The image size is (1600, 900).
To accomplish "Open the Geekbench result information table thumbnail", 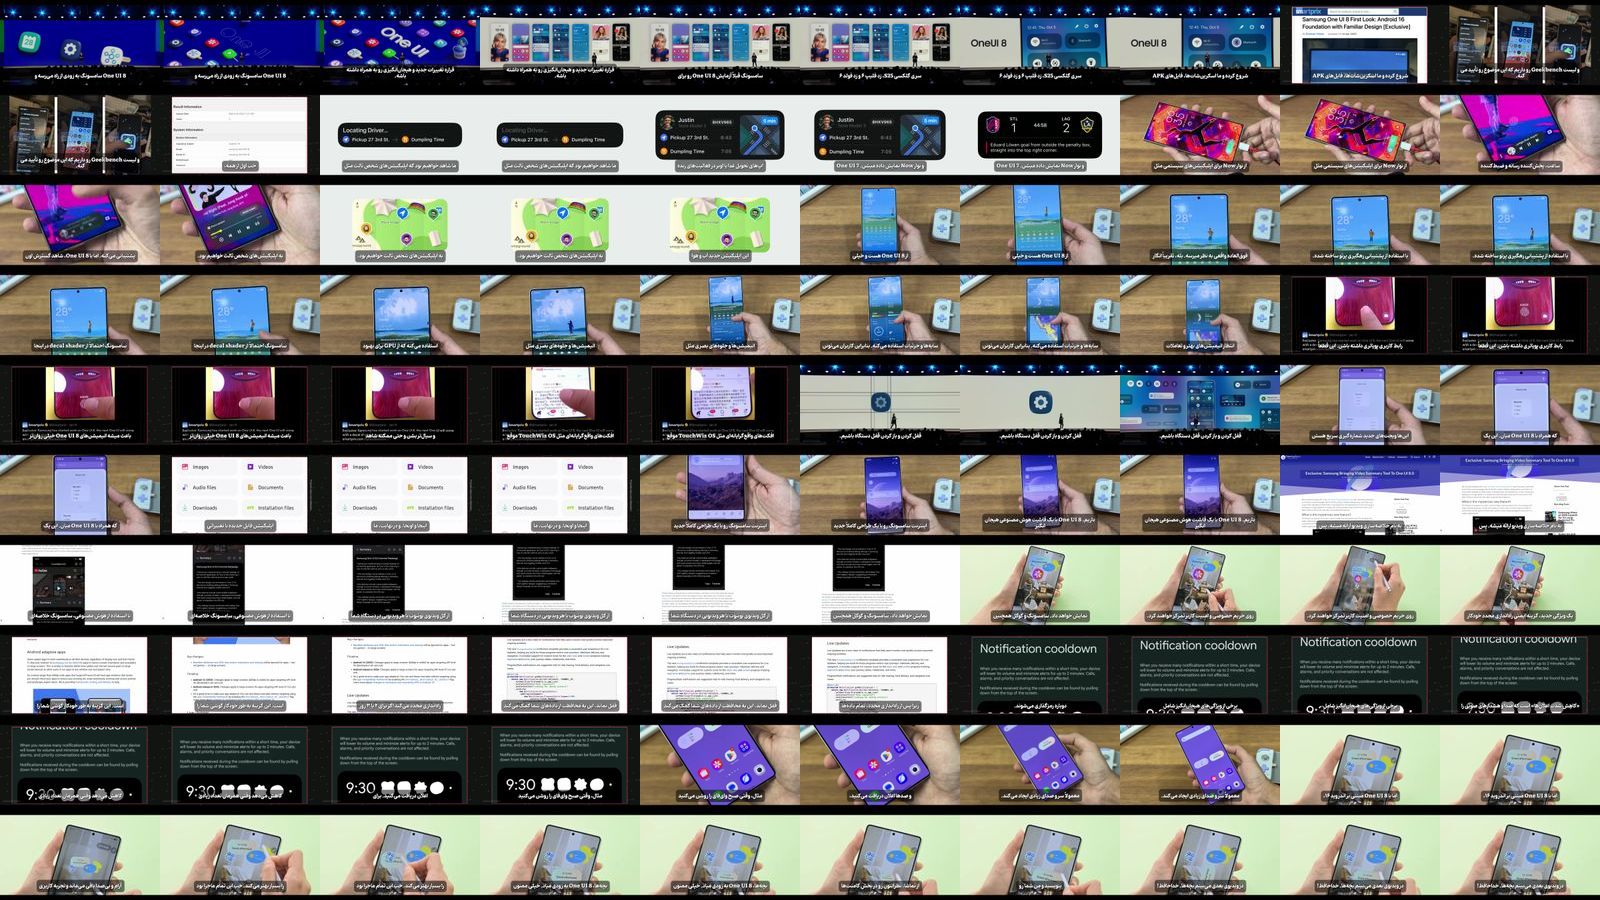I will [239, 135].
